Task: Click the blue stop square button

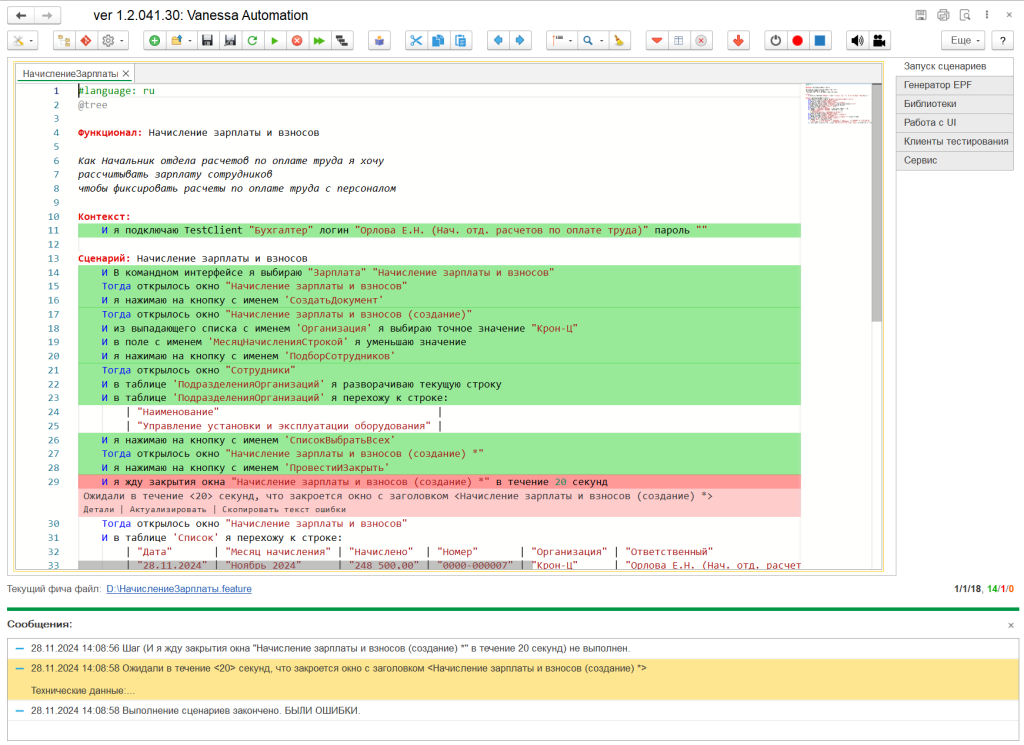Action: pos(819,41)
